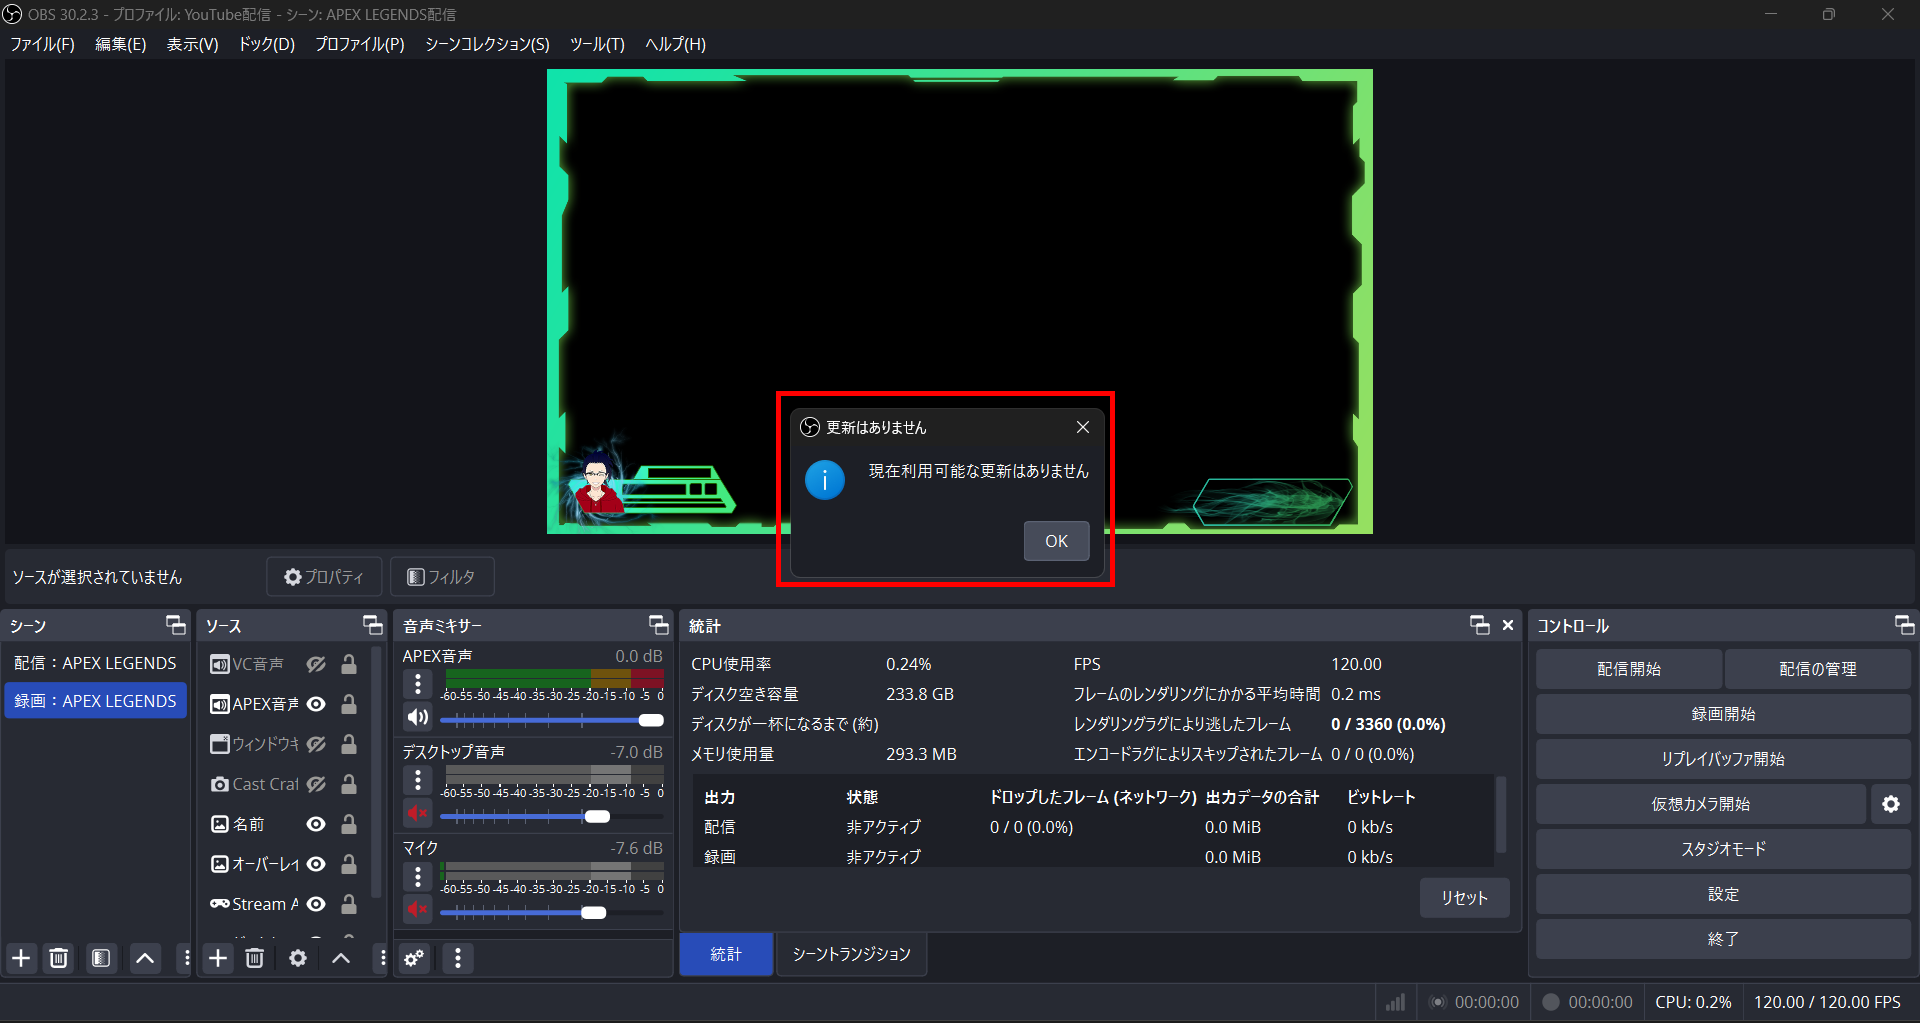Open source properties gear icon

click(x=298, y=958)
